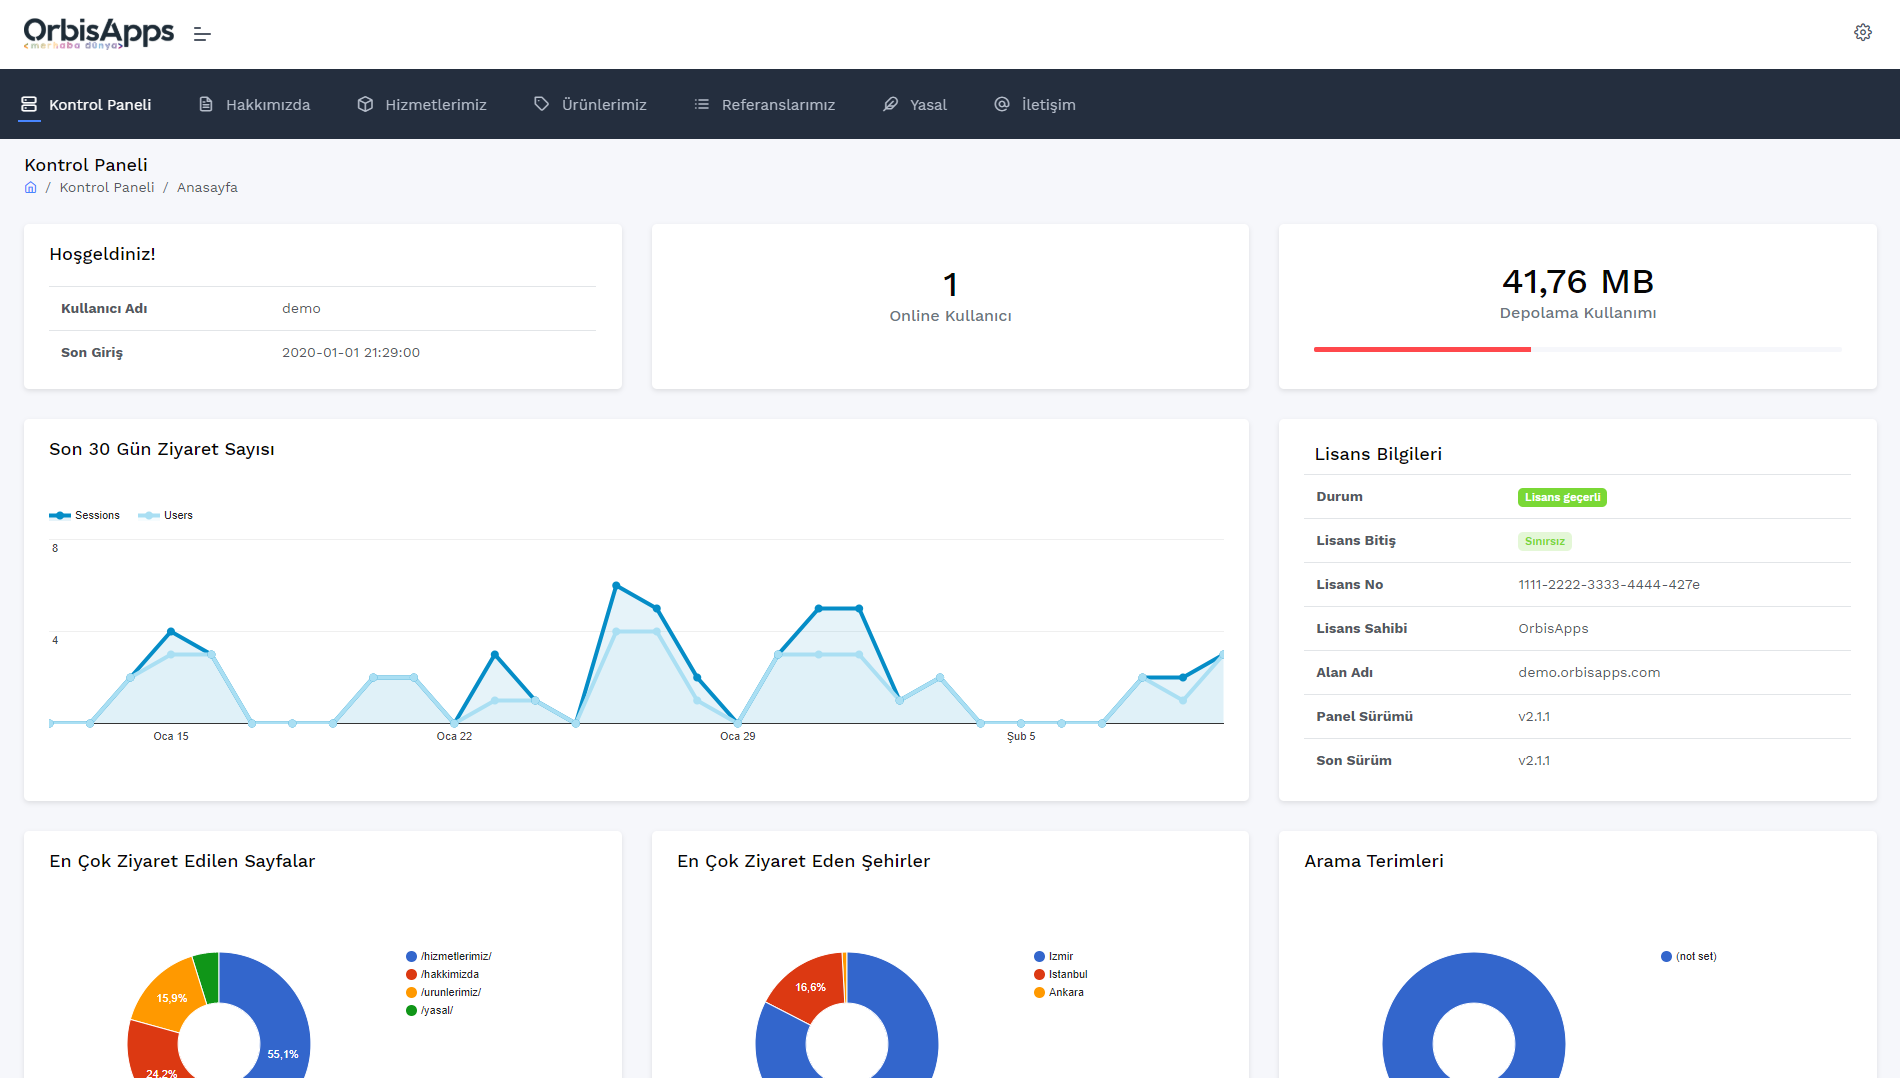Click the Online Kullanıcı count 1

coord(950,285)
